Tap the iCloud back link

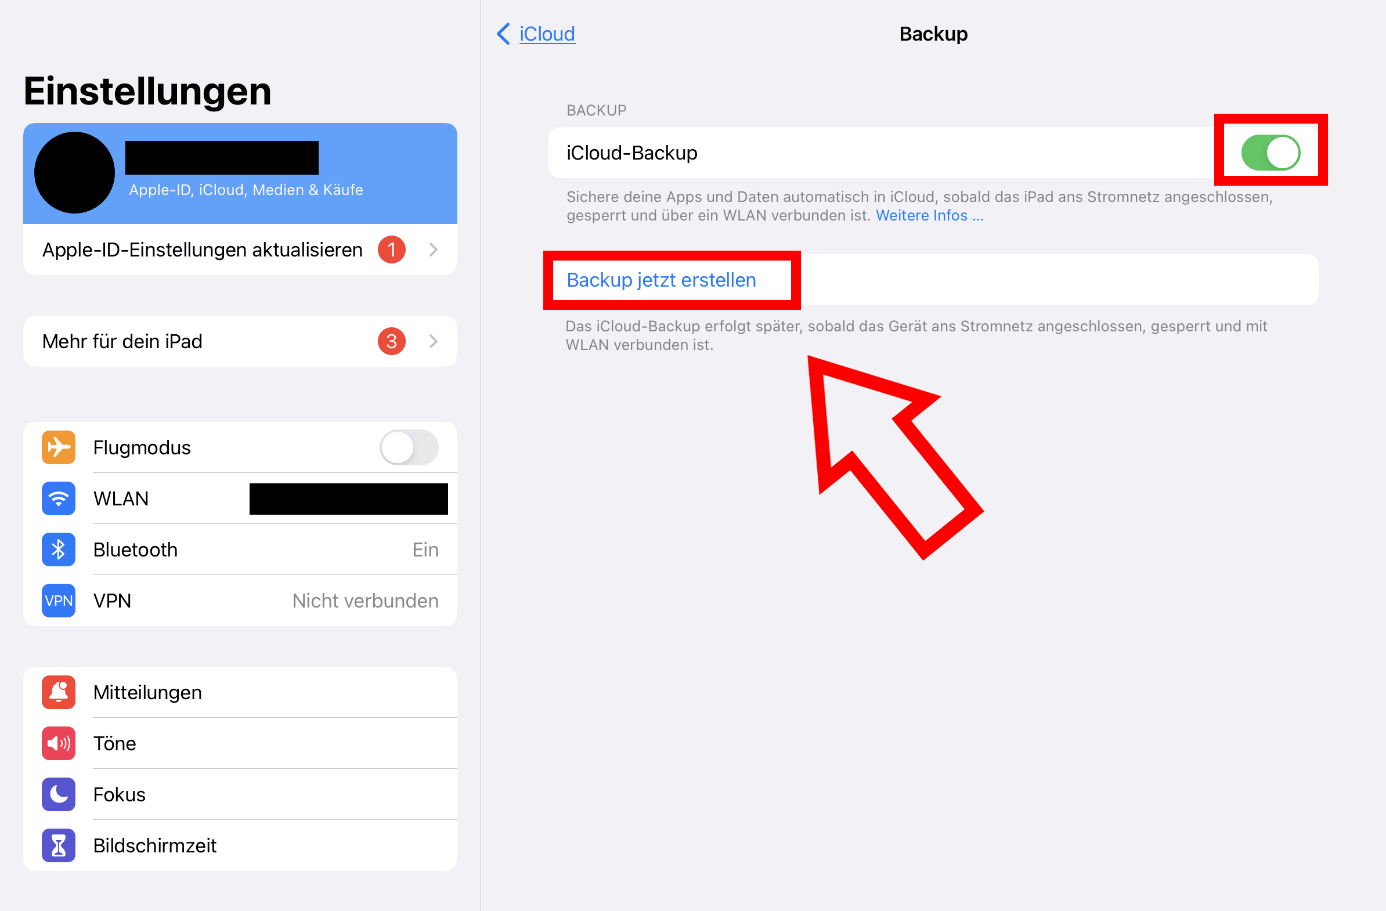pos(547,34)
